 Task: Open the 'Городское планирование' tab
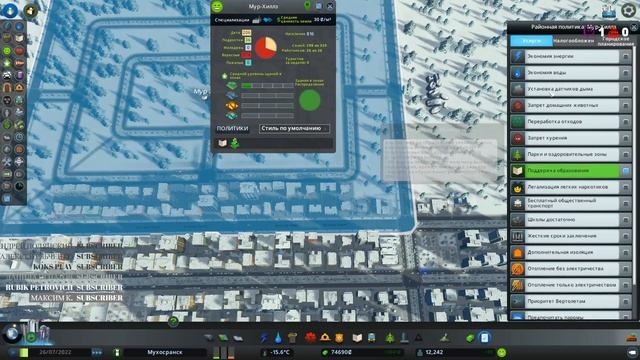615,41
